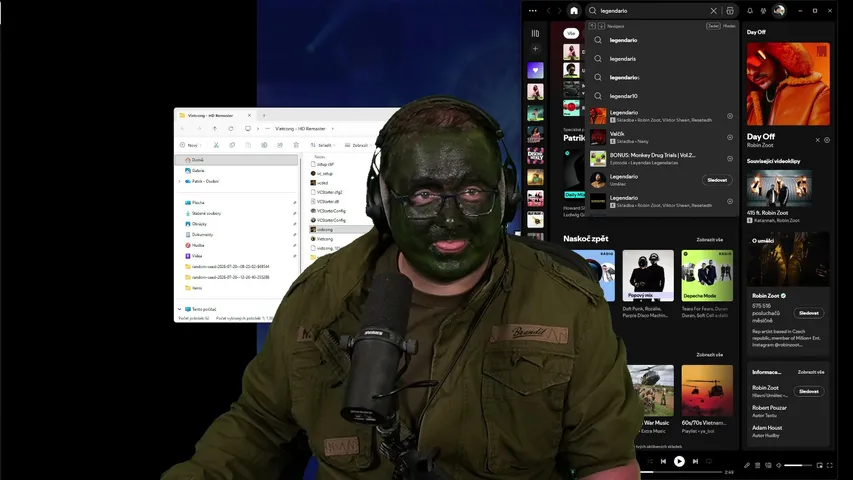
Task: Open the Zobrazit view dropdown in Explorer
Action: (359, 145)
